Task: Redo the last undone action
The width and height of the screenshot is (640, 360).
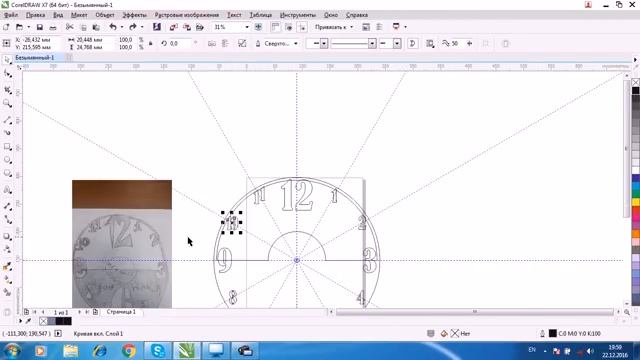Action: click(133, 27)
